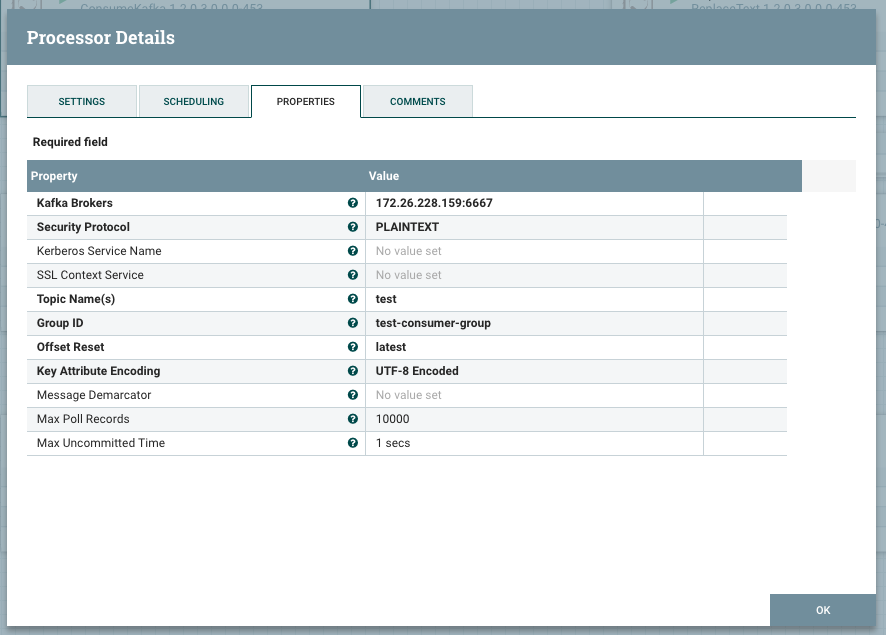This screenshot has width=886, height=635.
Task: Click the Security Protocol property name
Action: (x=83, y=227)
